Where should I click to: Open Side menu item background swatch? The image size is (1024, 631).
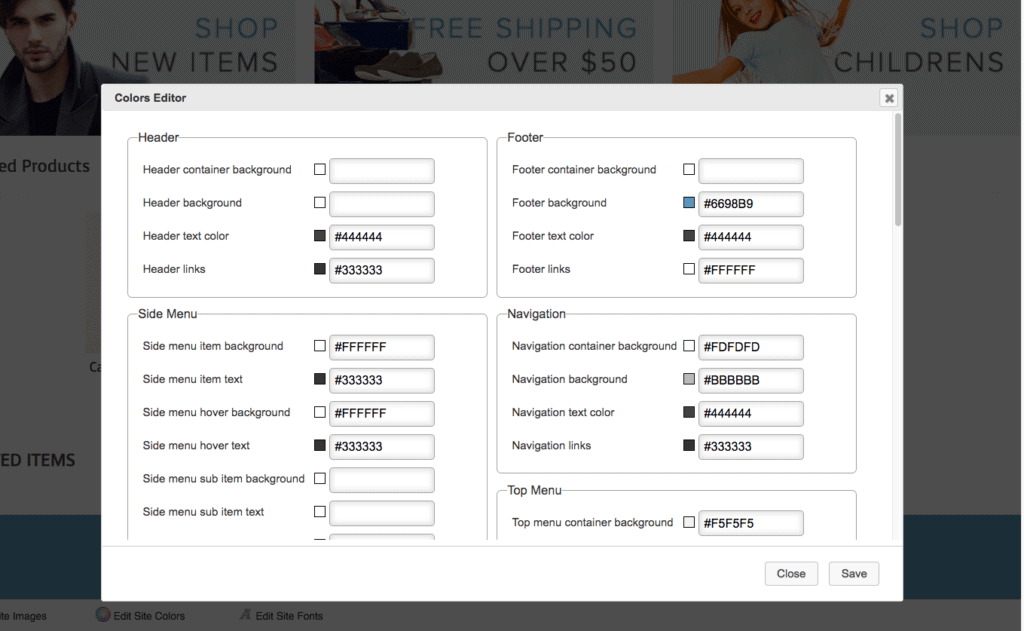[x=319, y=346]
